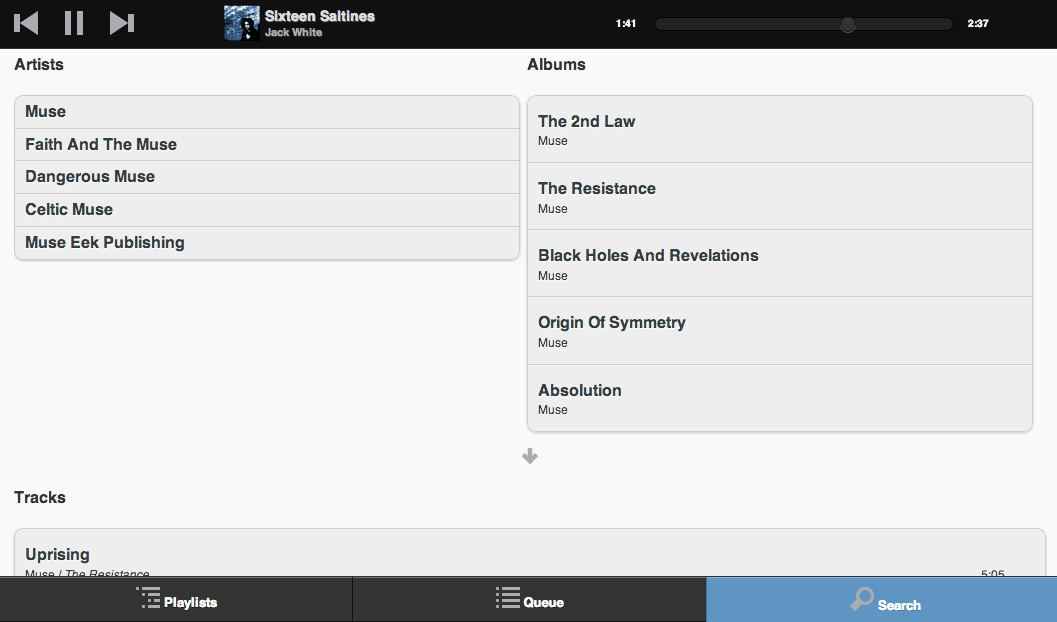Pause the current song
This screenshot has width=1057, height=622.
coord(74,23)
